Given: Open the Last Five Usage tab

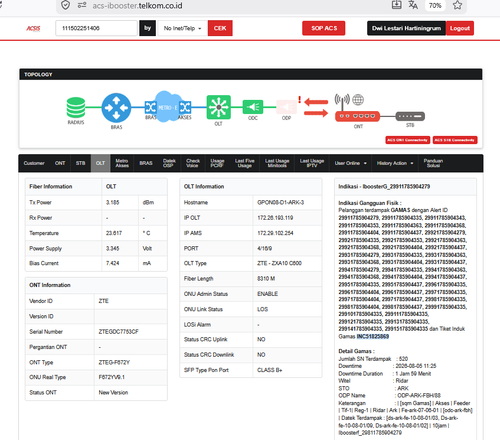Looking at the screenshot, I should [245, 163].
